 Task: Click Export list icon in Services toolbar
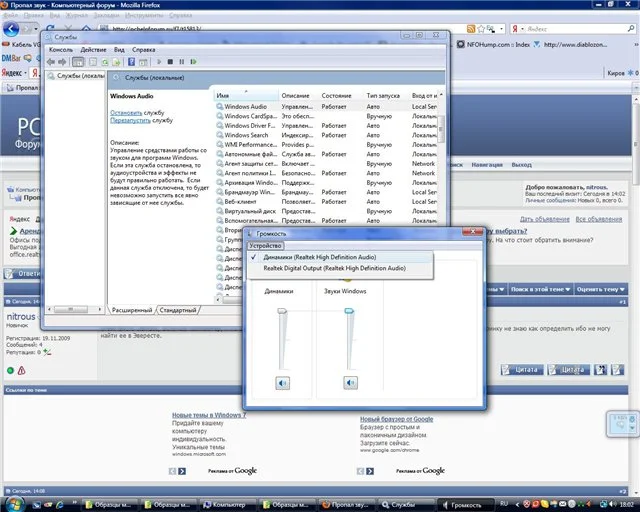tap(116, 62)
